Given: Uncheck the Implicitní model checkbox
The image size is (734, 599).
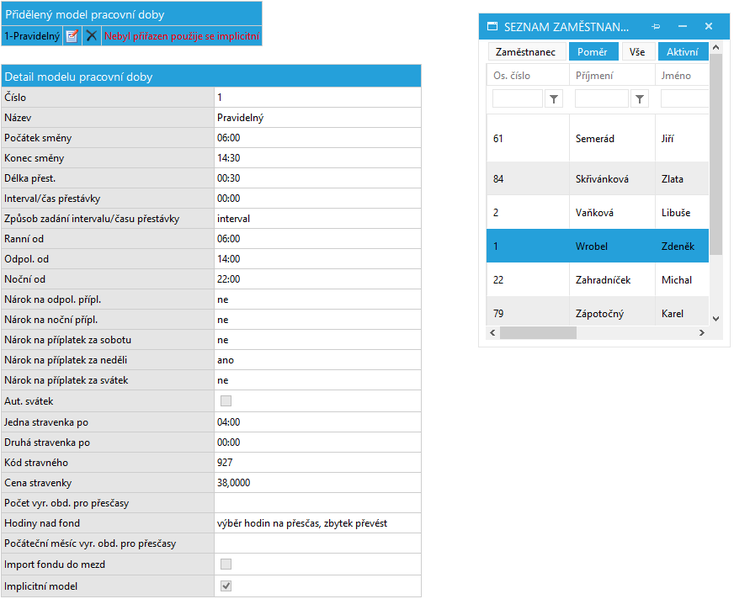Looking at the screenshot, I should coord(226,586).
